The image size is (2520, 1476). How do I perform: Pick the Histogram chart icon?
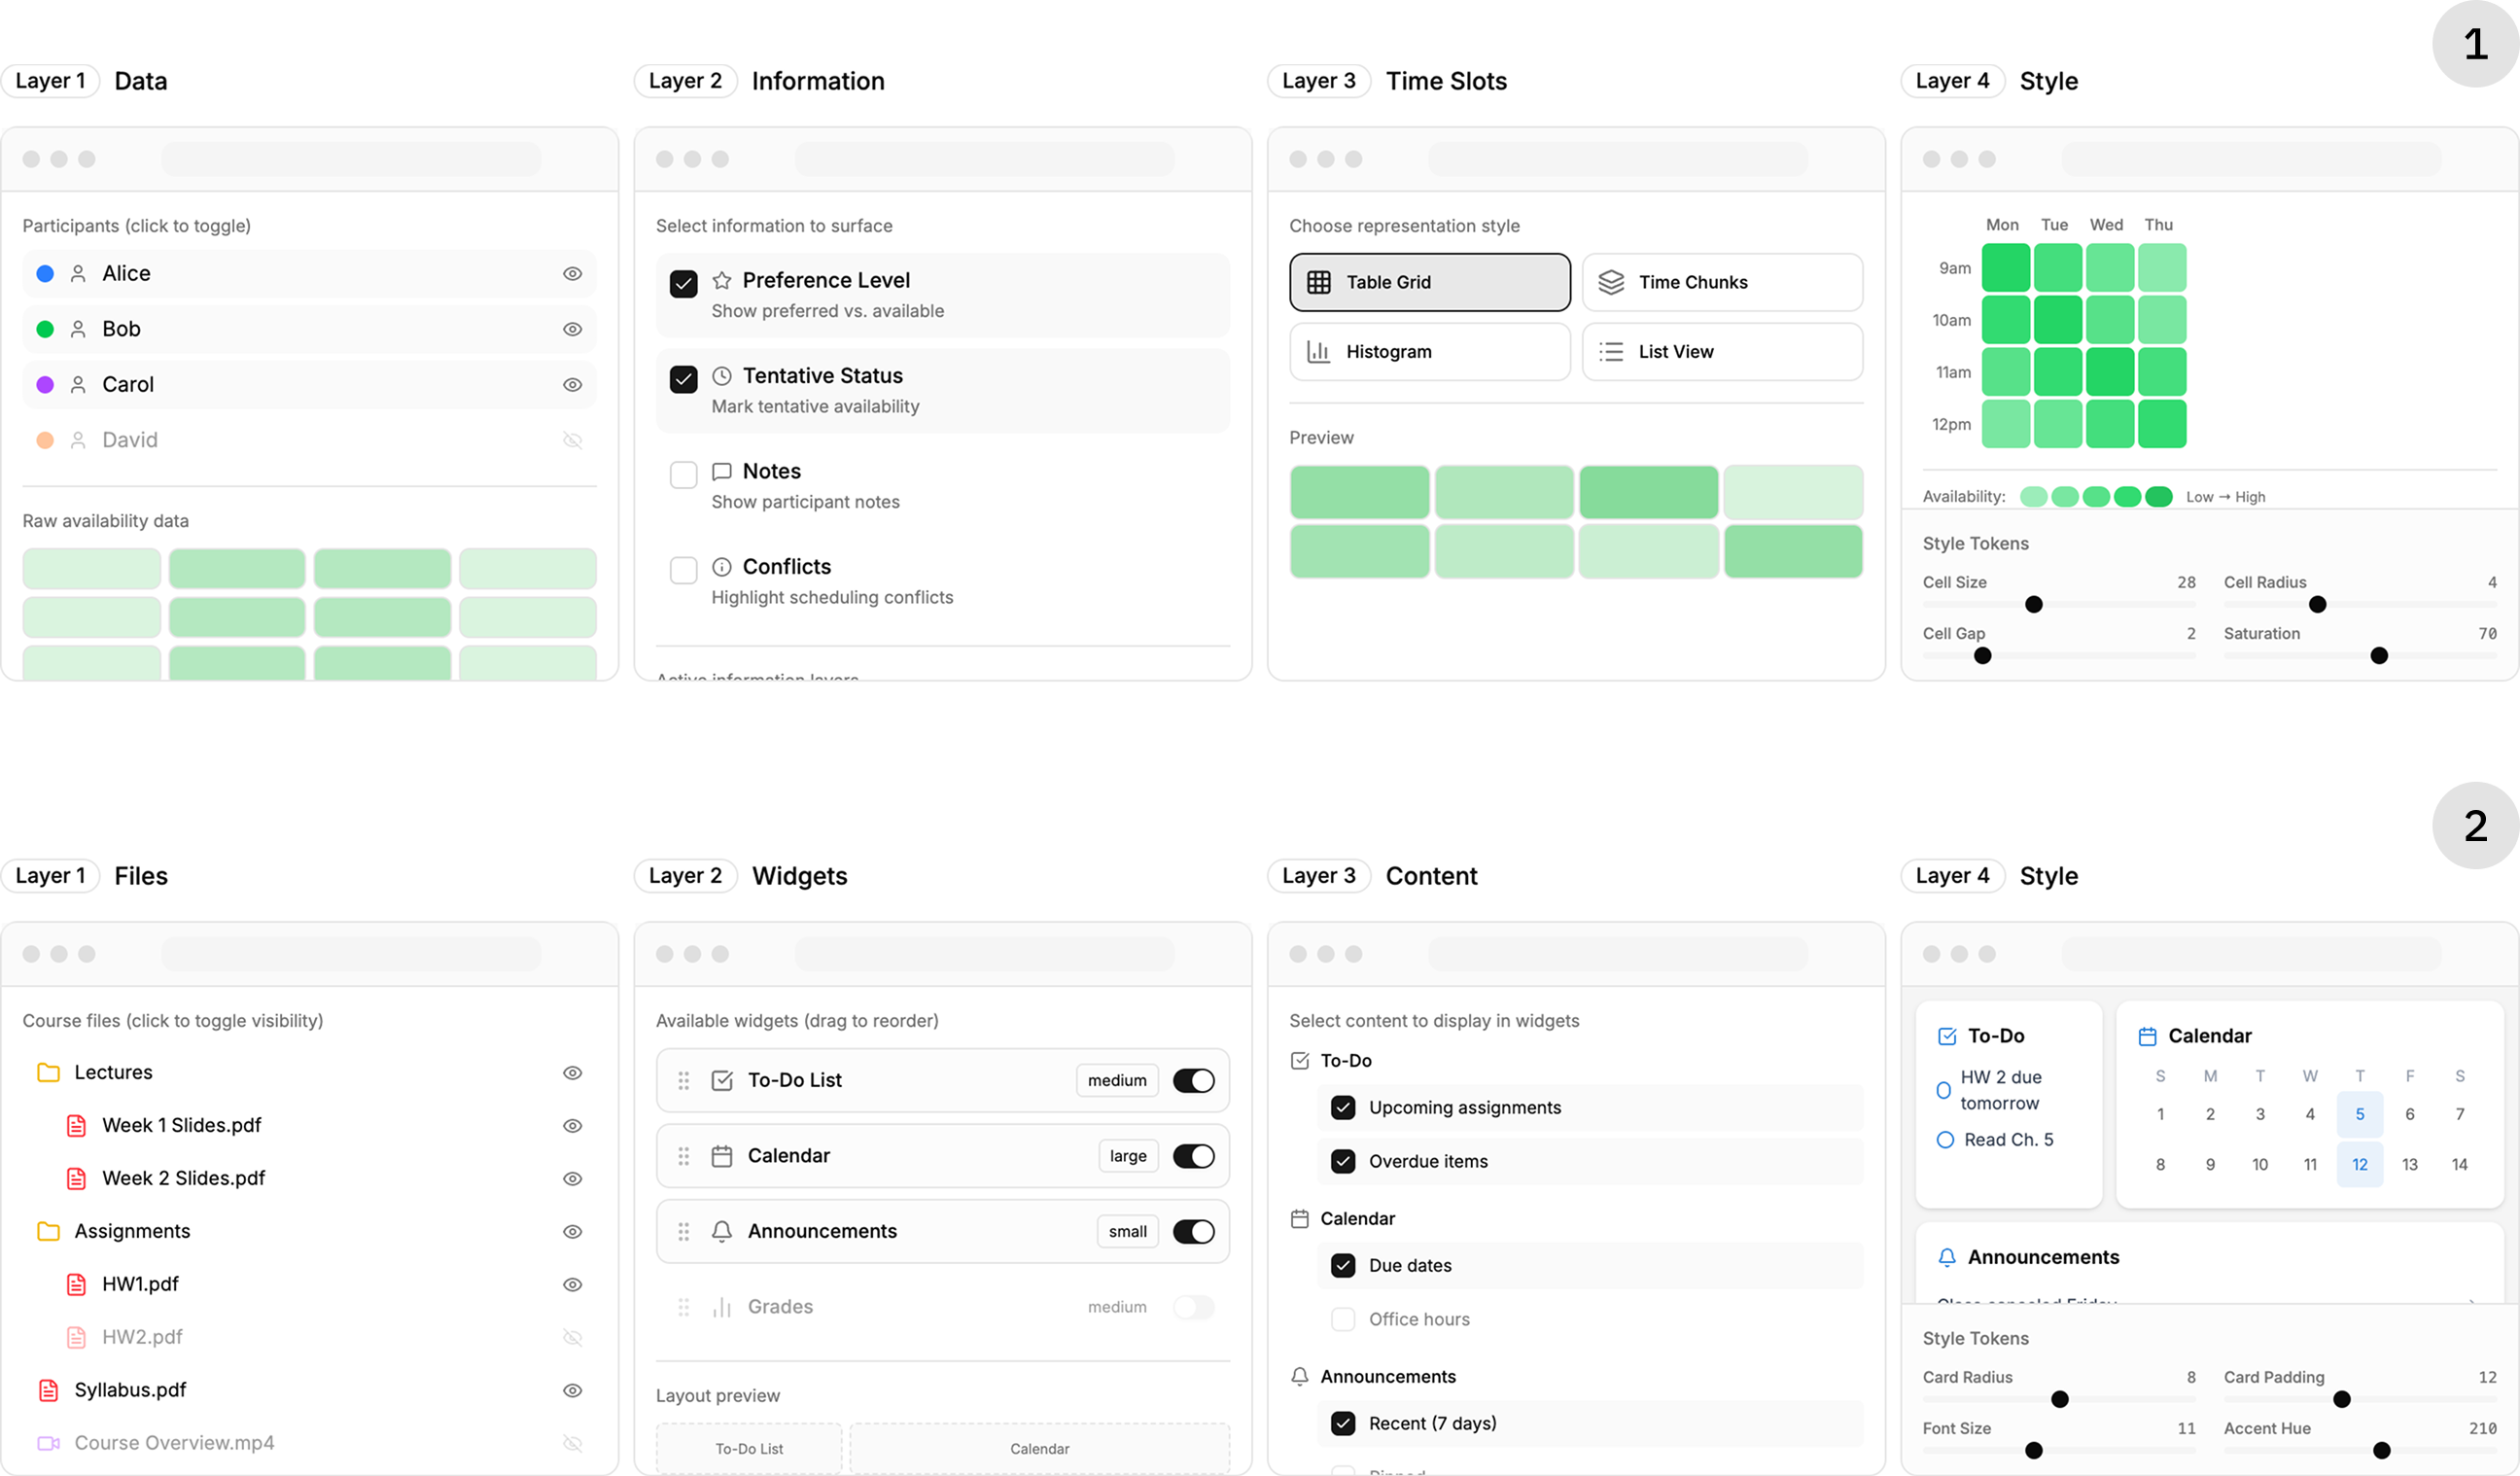1318,352
